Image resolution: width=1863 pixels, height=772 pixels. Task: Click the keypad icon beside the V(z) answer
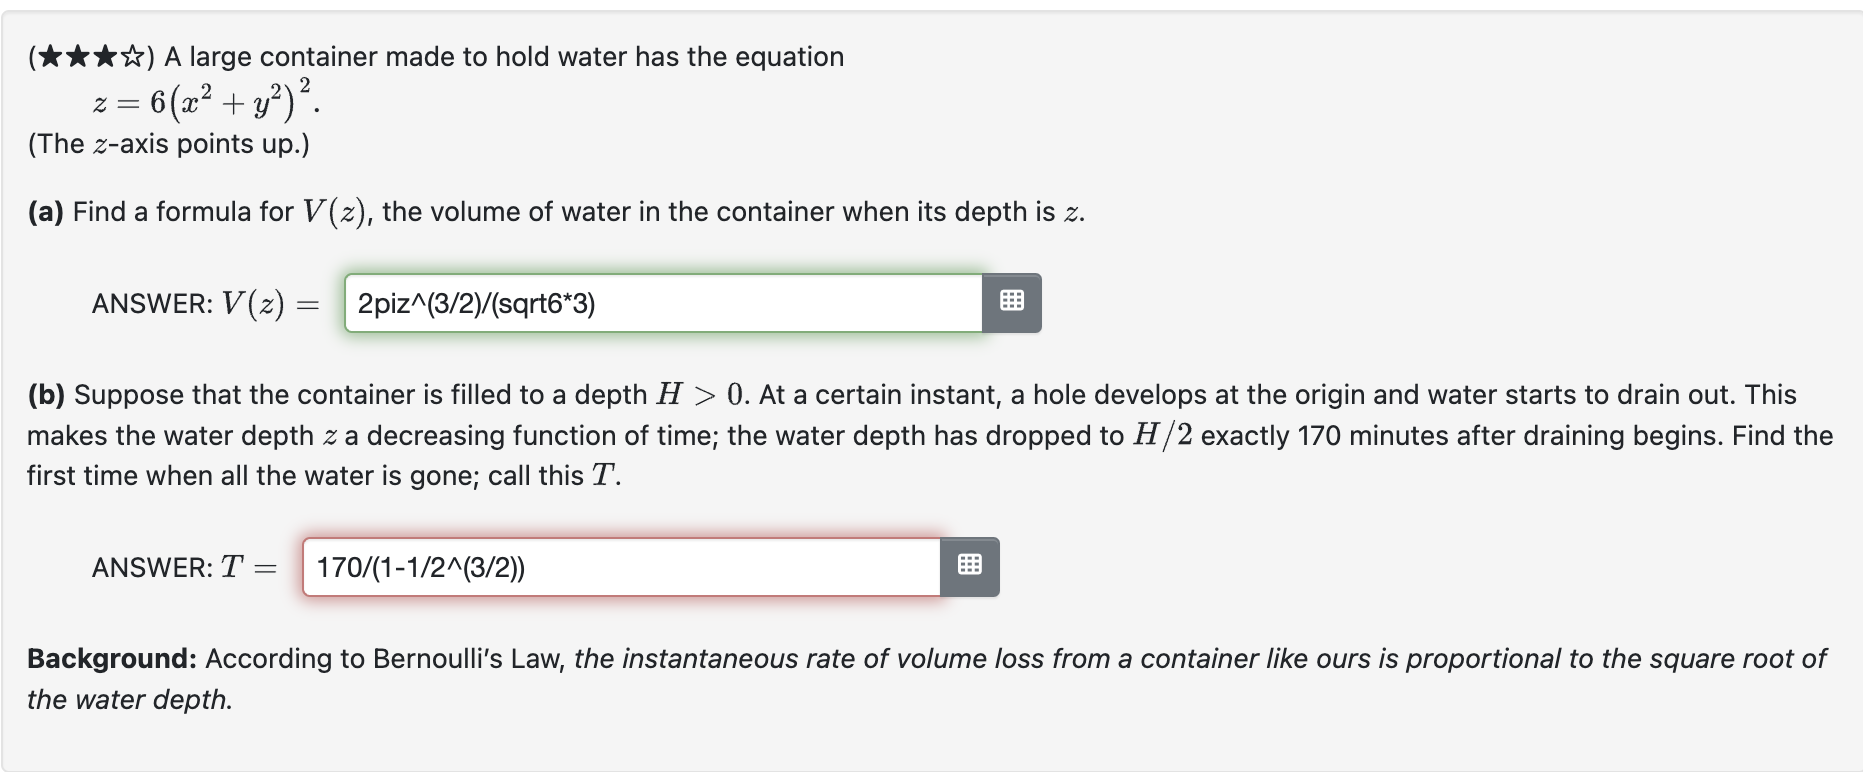click(1011, 303)
